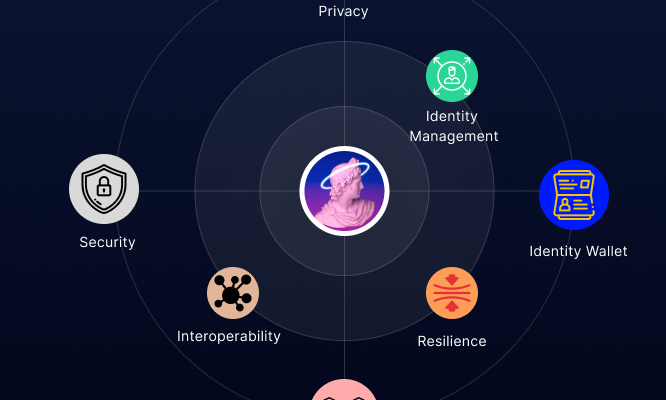Open the Security text label

coord(107,242)
